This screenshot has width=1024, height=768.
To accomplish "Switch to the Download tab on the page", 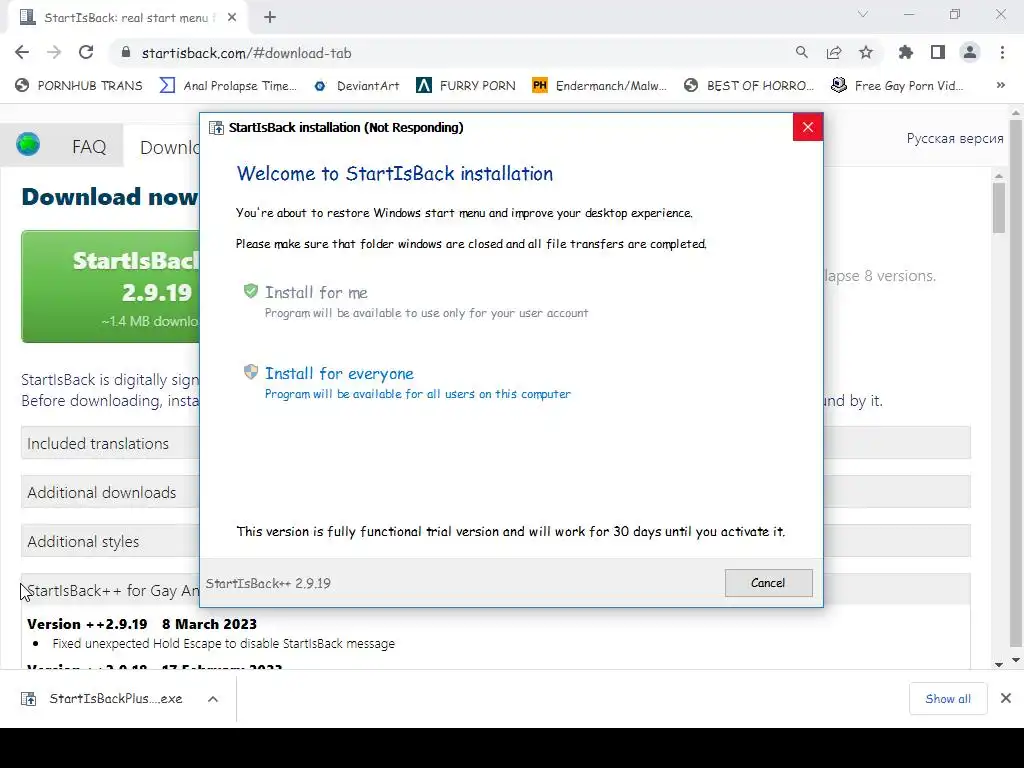I will pyautogui.click(x=170, y=147).
